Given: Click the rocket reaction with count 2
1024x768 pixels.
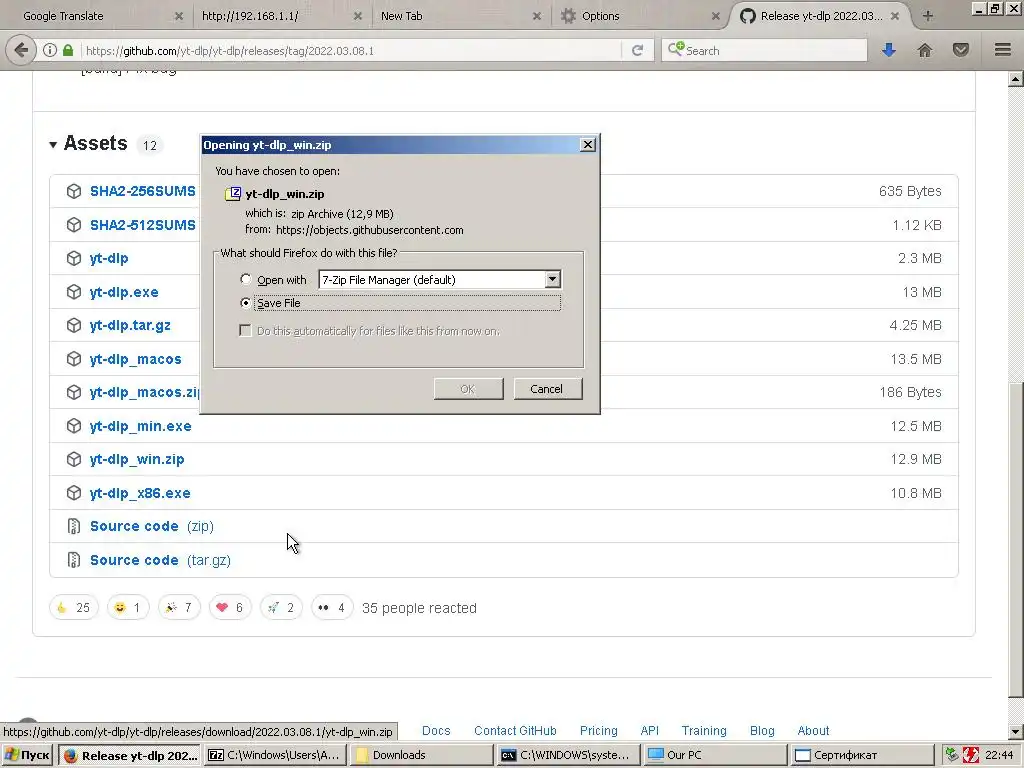Looking at the screenshot, I should pos(281,608).
